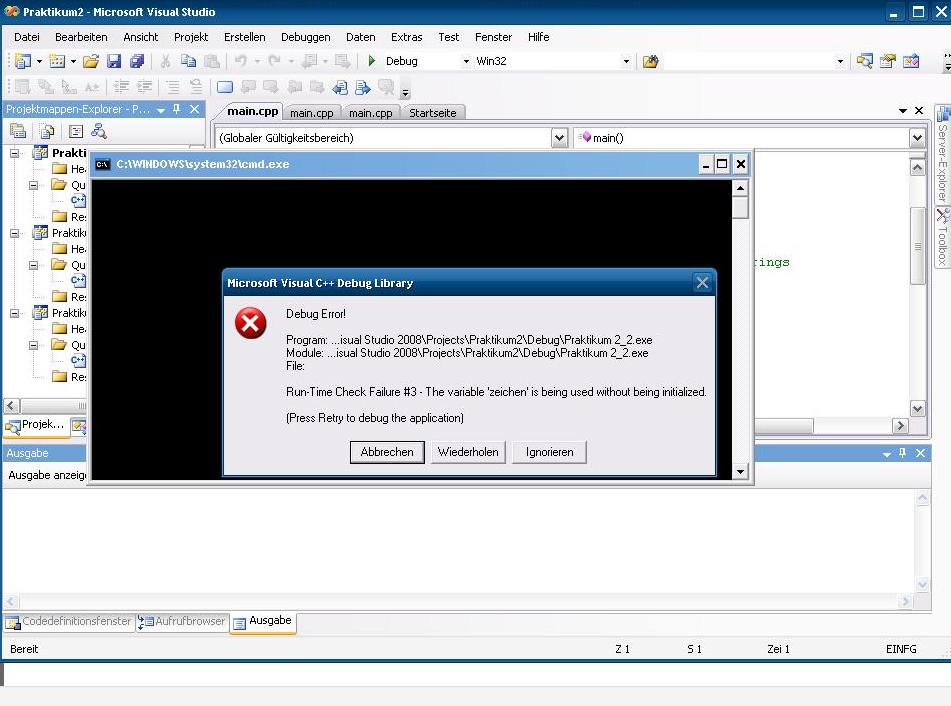
Task: Click the Abbrechen button in debug dialog
Action: click(x=387, y=452)
